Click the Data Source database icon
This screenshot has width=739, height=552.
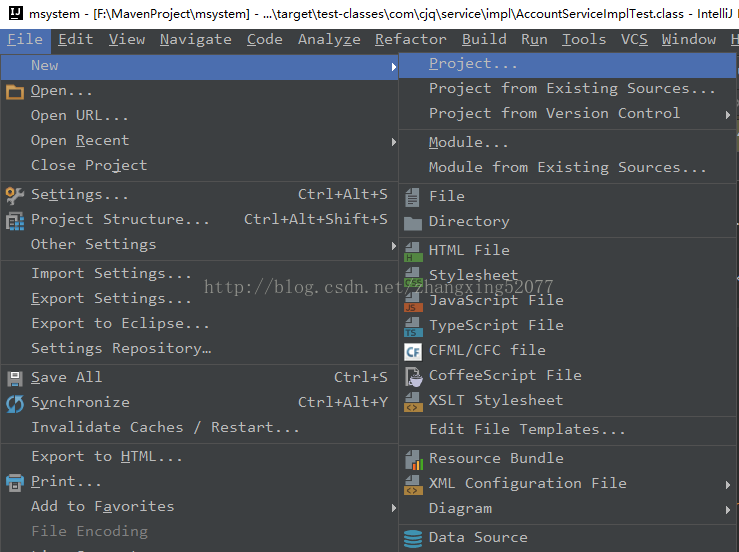[413, 538]
